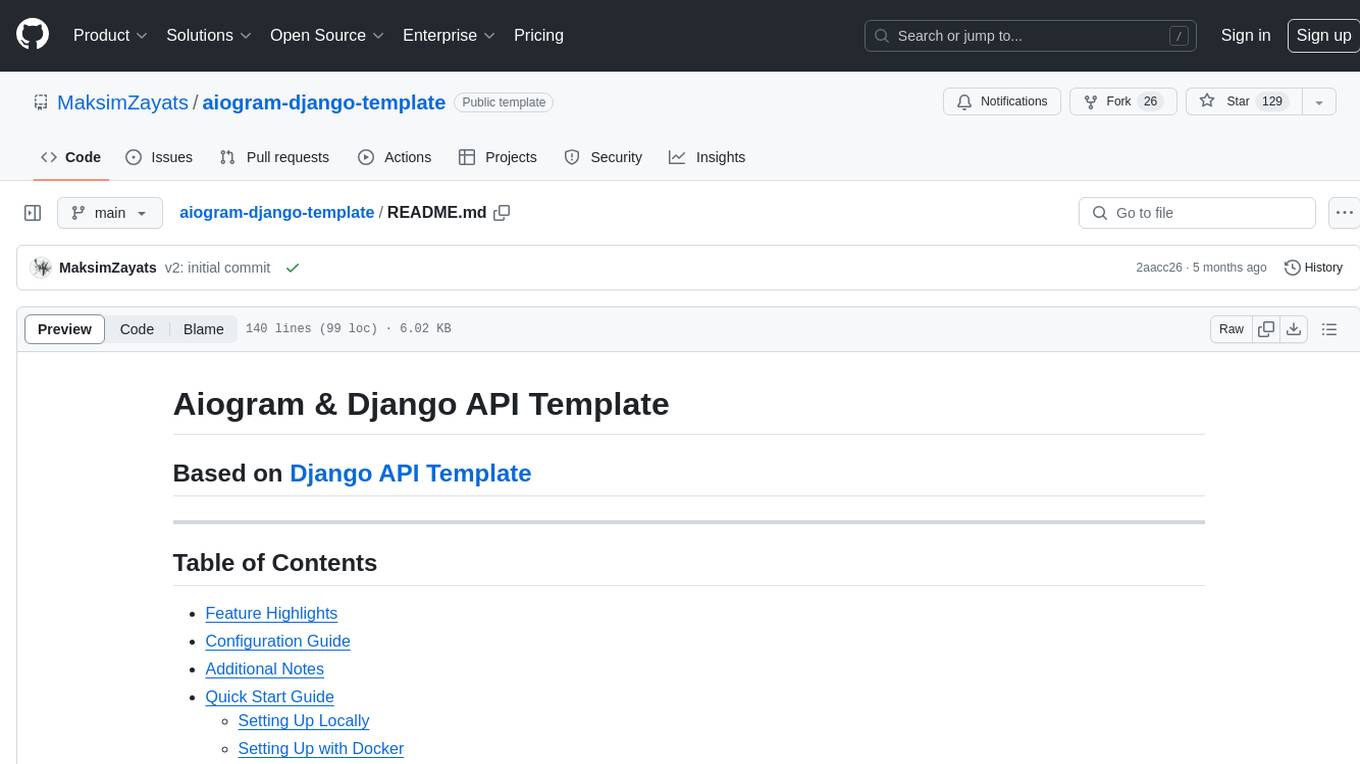1360x764 pixels.
Task: Open the main branch selector
Action: [x=110, y=213]
